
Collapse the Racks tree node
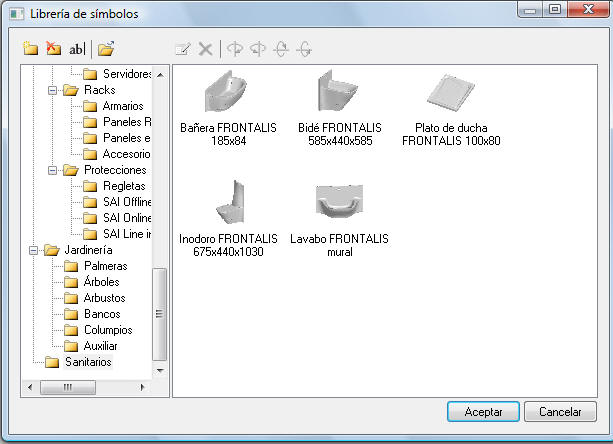(x=52, y=90)
